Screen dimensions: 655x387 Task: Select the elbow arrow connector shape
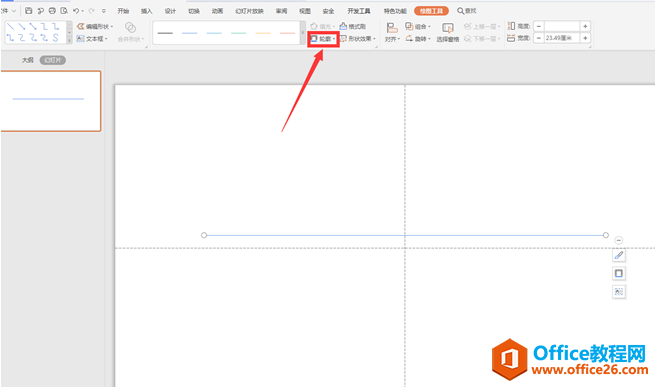click(x=56, y=27)
